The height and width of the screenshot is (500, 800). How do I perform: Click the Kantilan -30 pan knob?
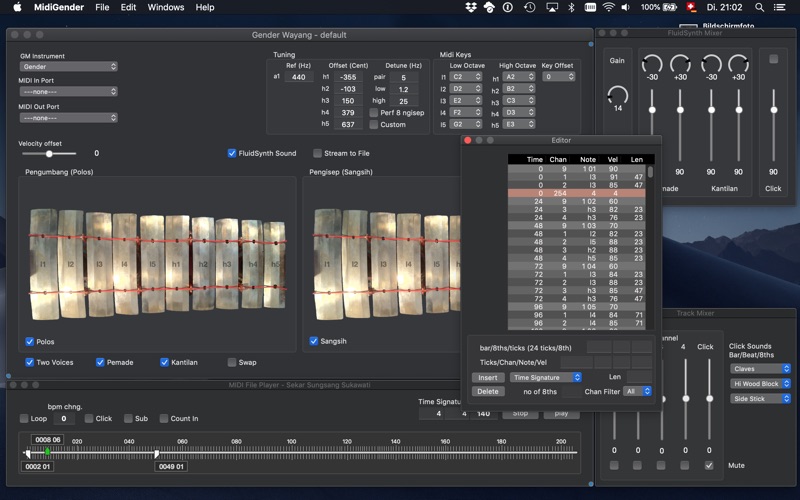point(711,64)
